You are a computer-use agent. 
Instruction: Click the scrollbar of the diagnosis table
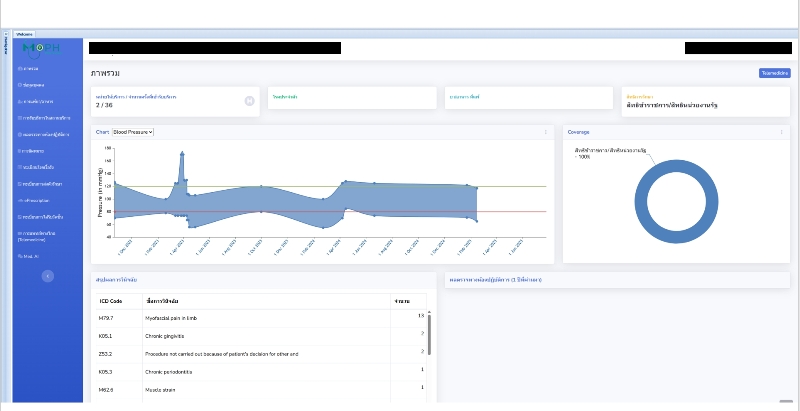coord(429,335)
